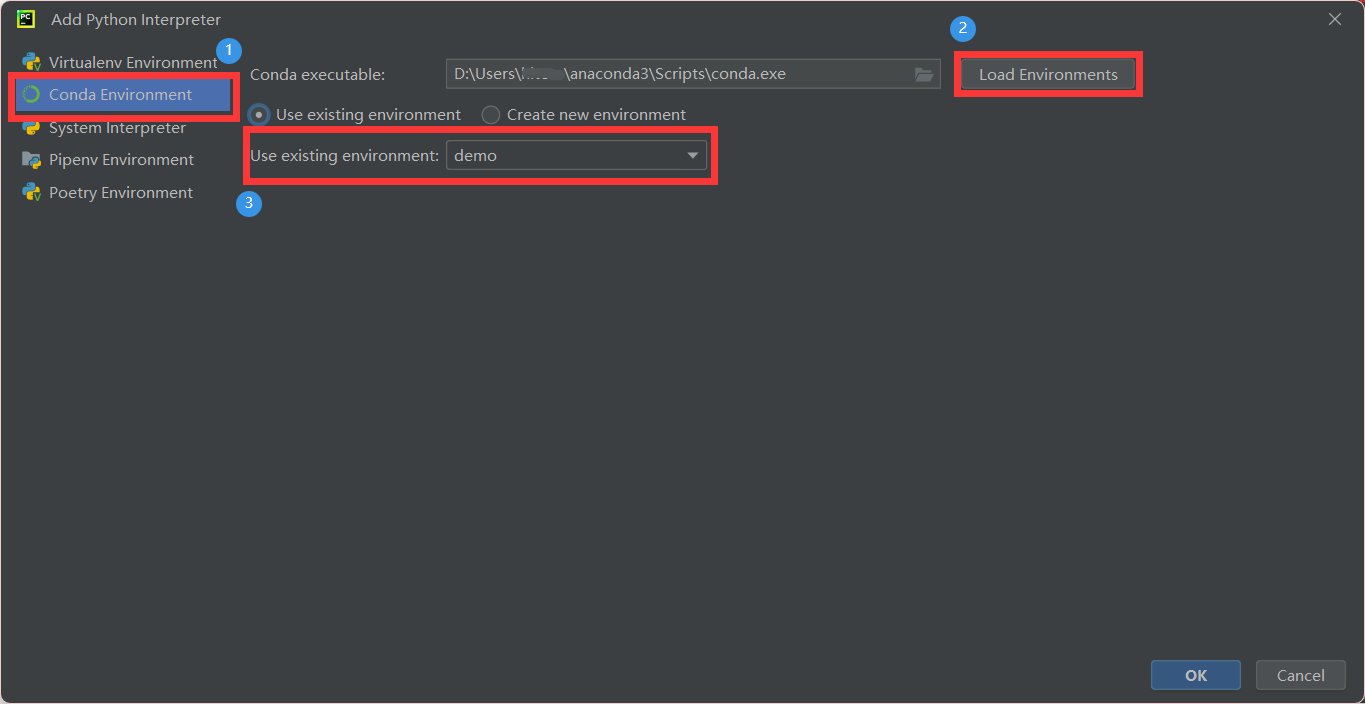
Task: Click the Load Environments button
Action: [x=1048, y=75]
